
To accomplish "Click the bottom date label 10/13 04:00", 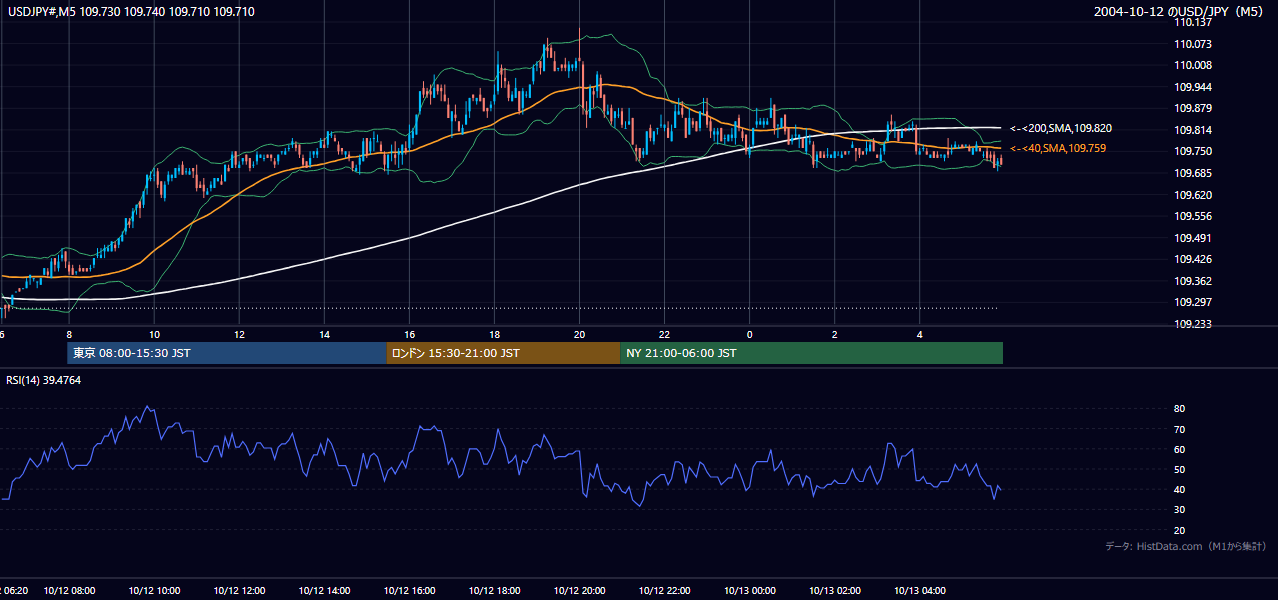I will pyautogui.click(x=920, y=591).
